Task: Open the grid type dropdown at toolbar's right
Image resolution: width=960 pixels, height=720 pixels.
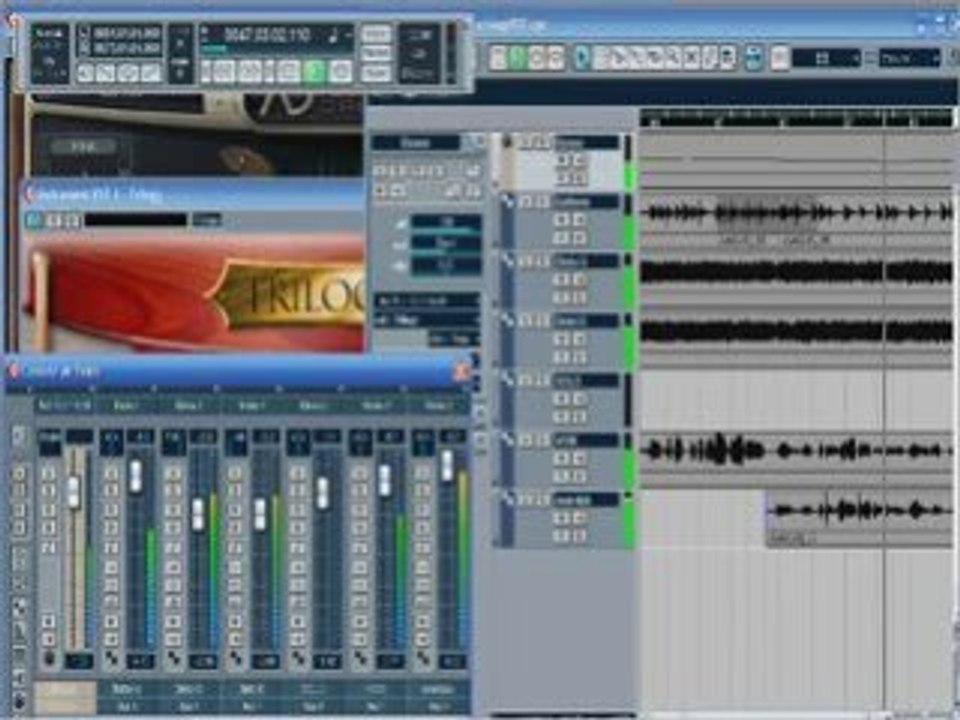Action: [x=910, y=58]
